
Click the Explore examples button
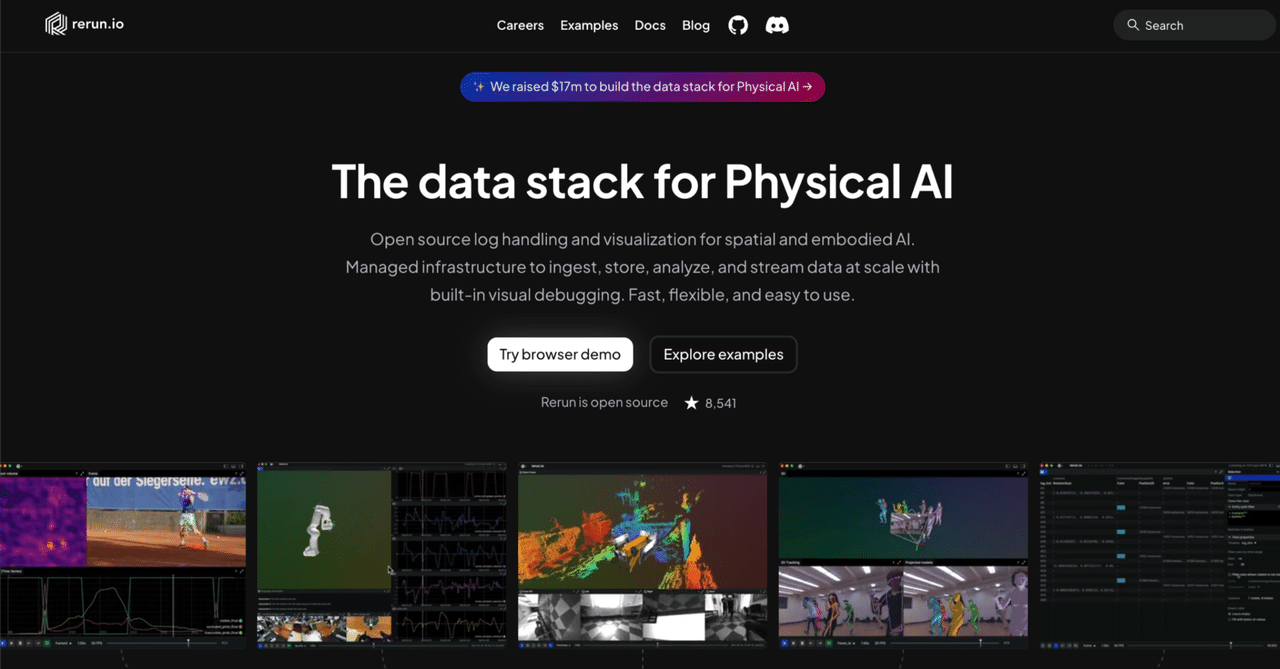pos(723,354)
